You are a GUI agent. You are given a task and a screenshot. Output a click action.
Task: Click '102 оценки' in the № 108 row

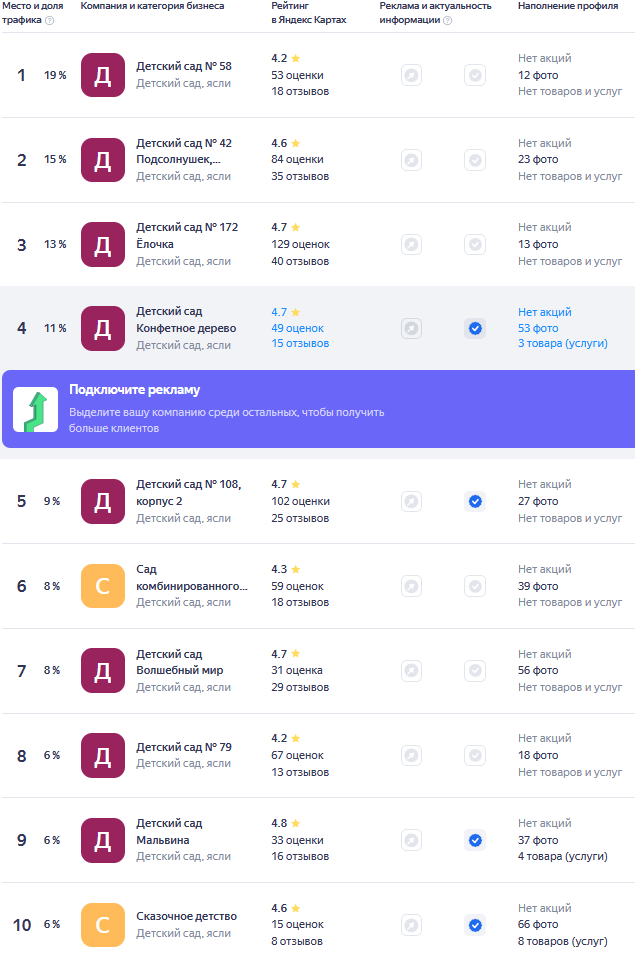click(301, 501)
